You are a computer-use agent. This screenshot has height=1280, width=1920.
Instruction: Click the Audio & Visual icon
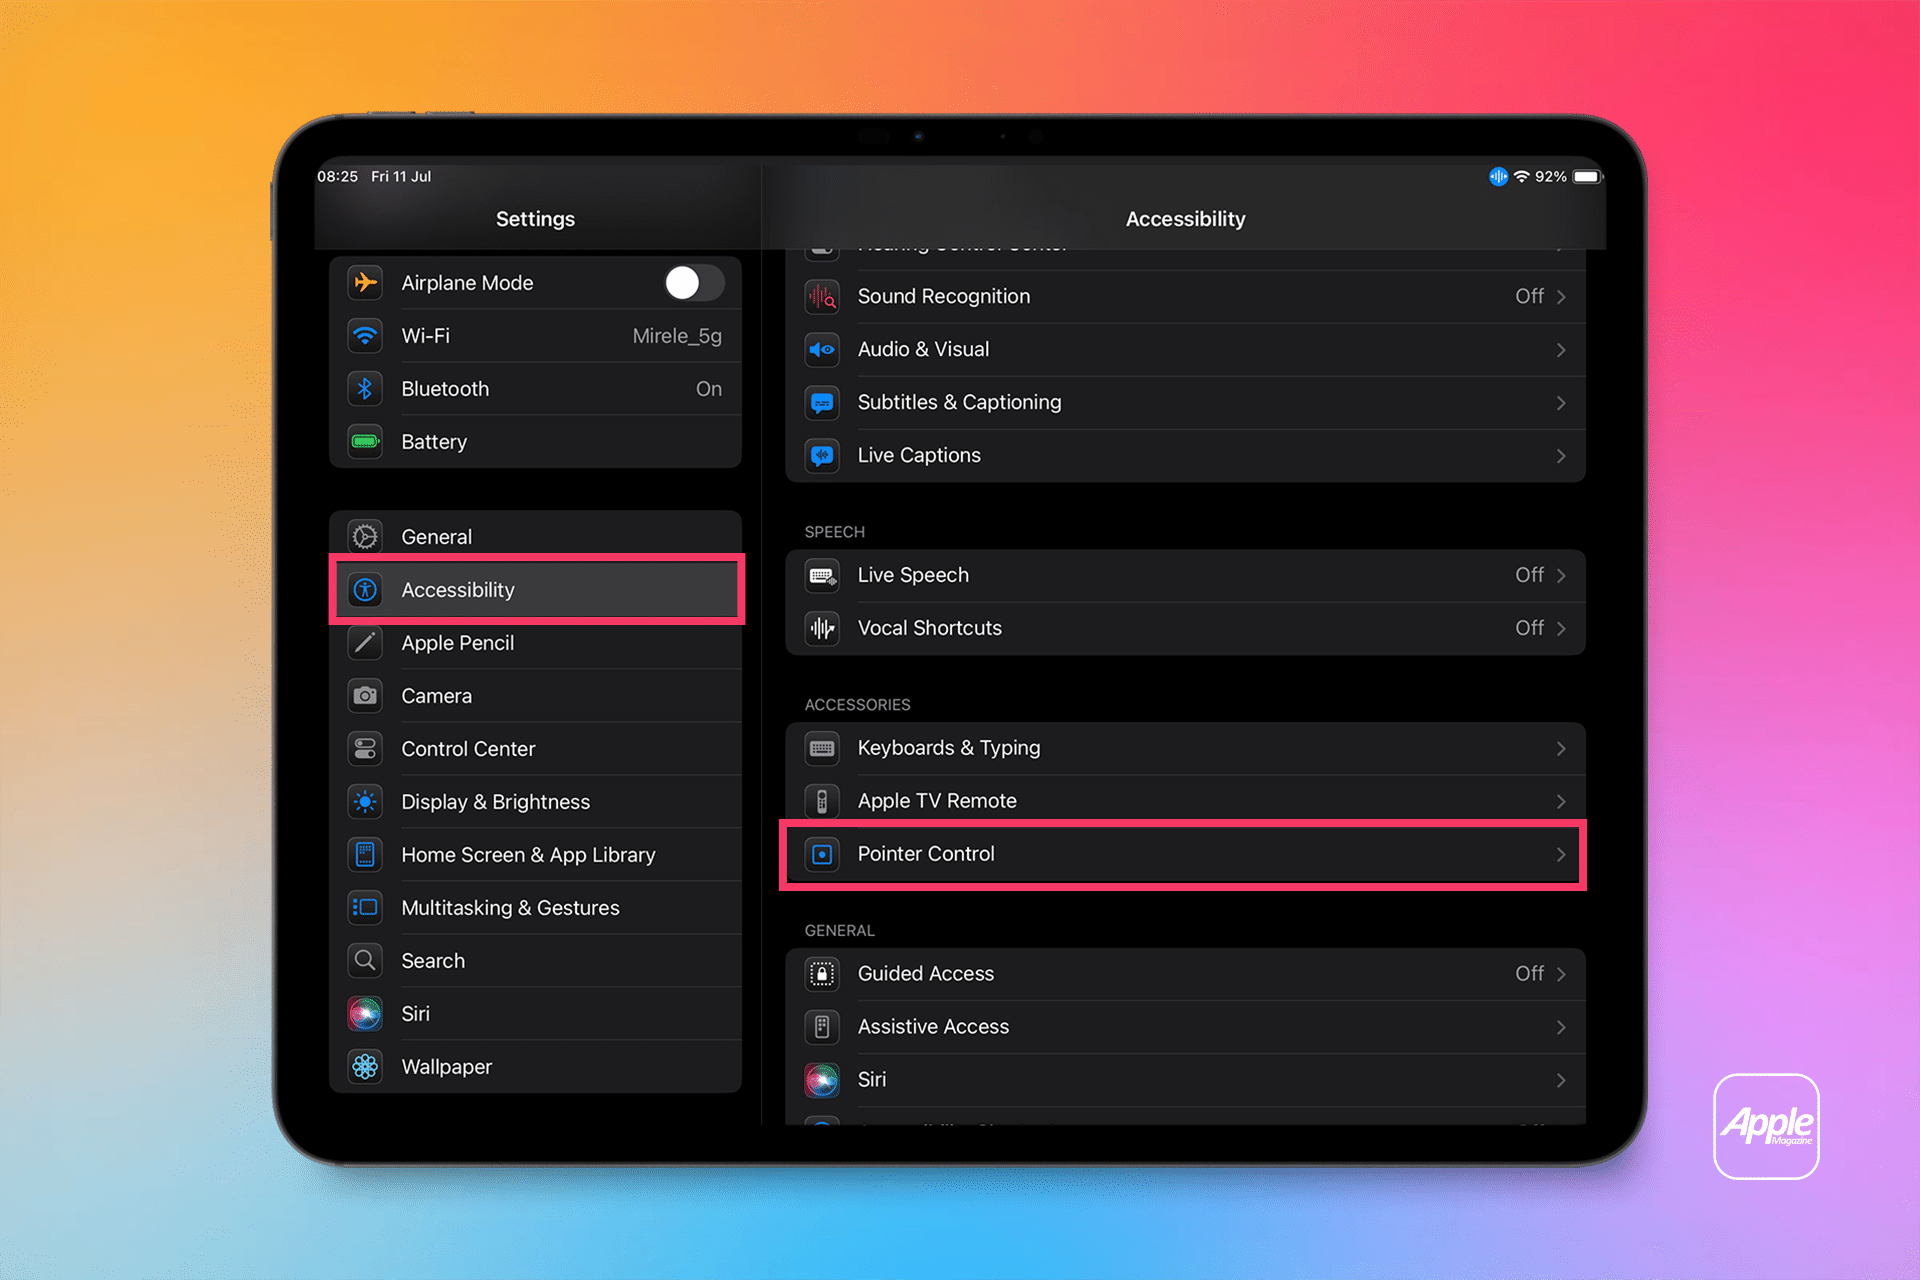coord(822,350)
